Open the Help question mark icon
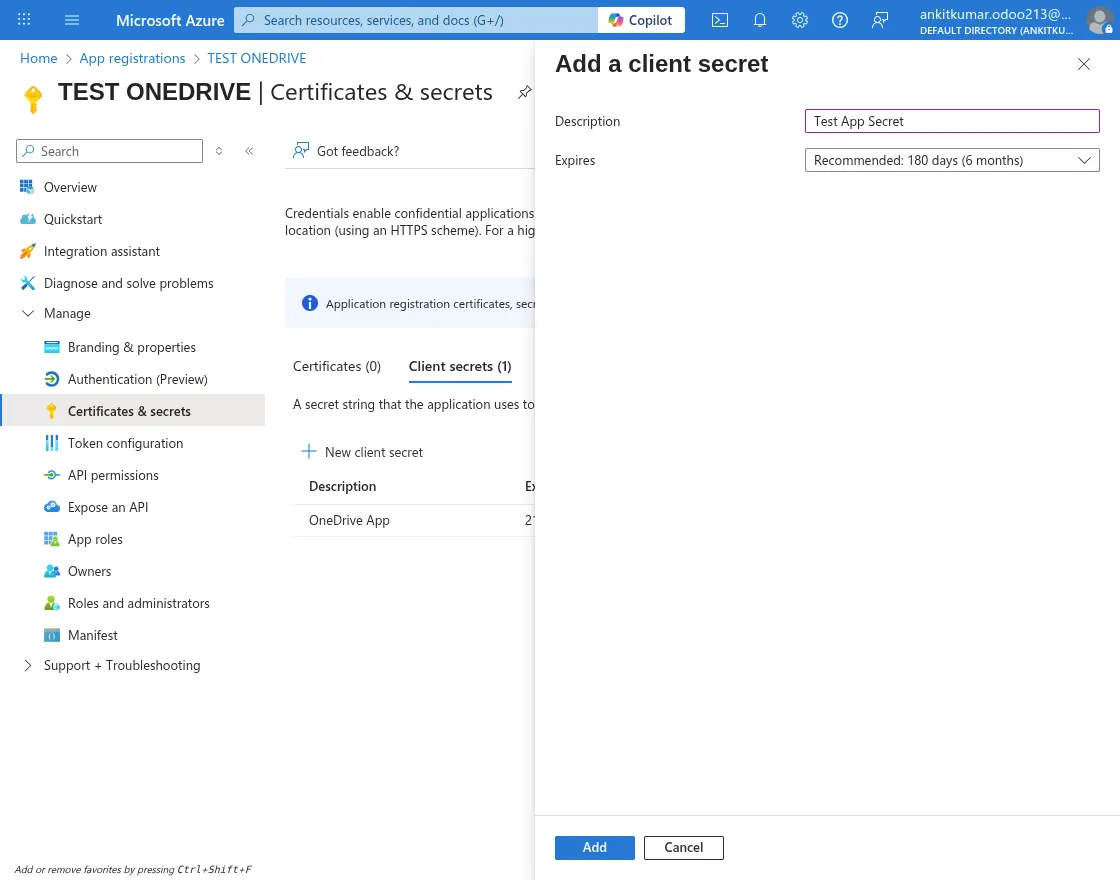This screenshot has height=880, width=1120. click(840, 20)
